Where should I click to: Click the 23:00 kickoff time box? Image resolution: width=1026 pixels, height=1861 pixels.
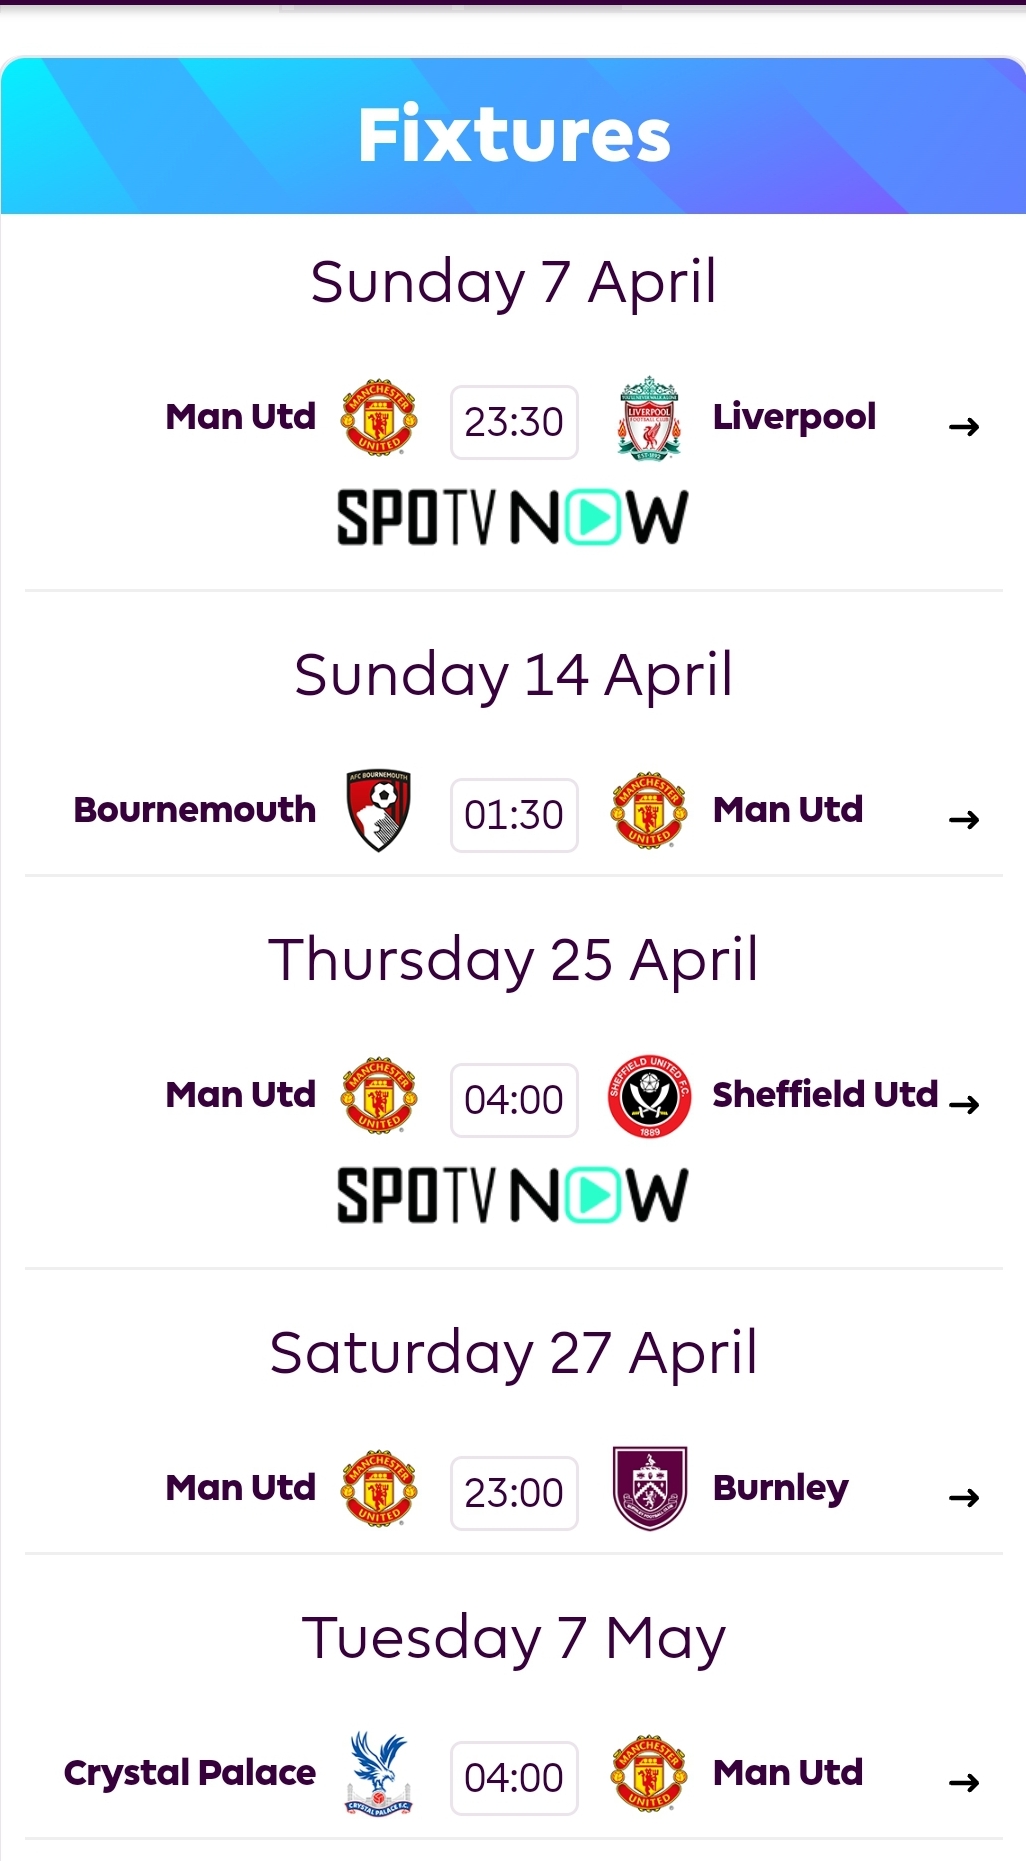(514, 1493)
